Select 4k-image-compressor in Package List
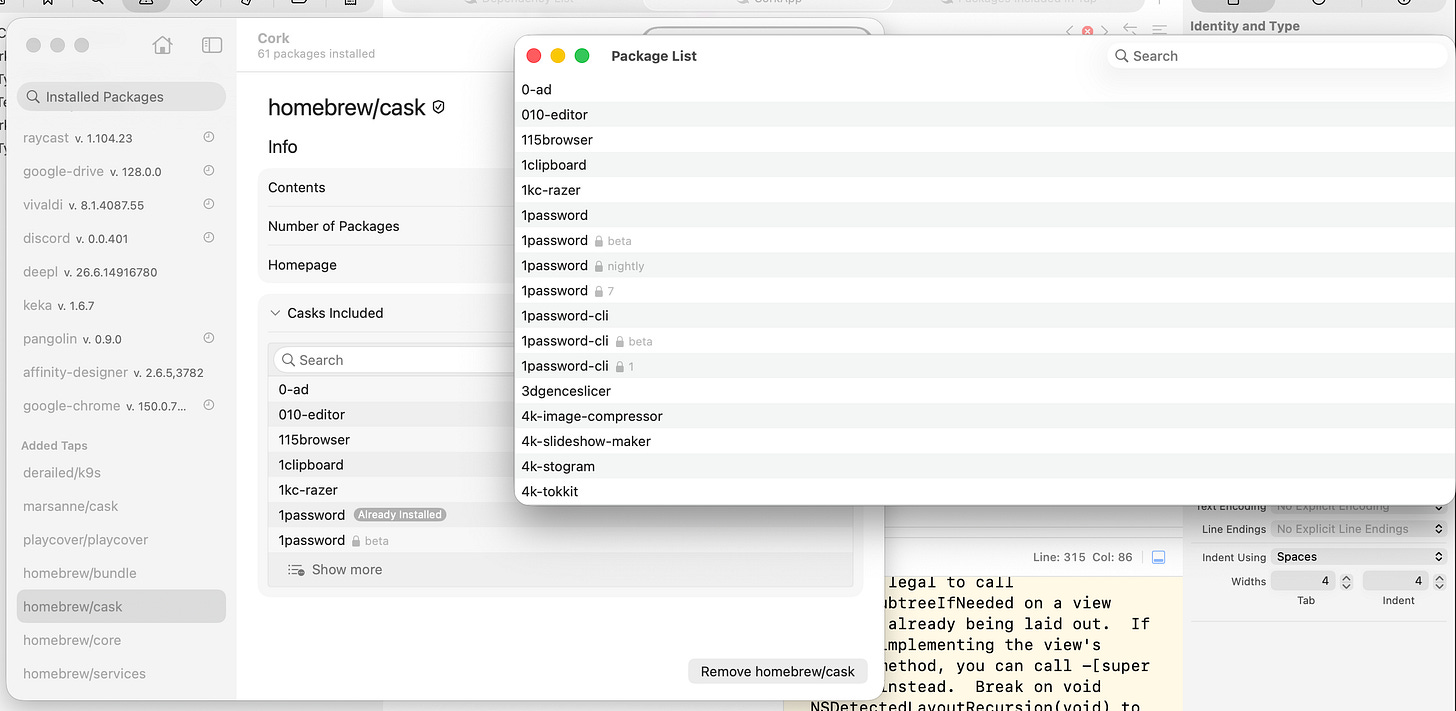This screenshot has width=1456, height=711. pyautogui.click(x=985, y=416)
